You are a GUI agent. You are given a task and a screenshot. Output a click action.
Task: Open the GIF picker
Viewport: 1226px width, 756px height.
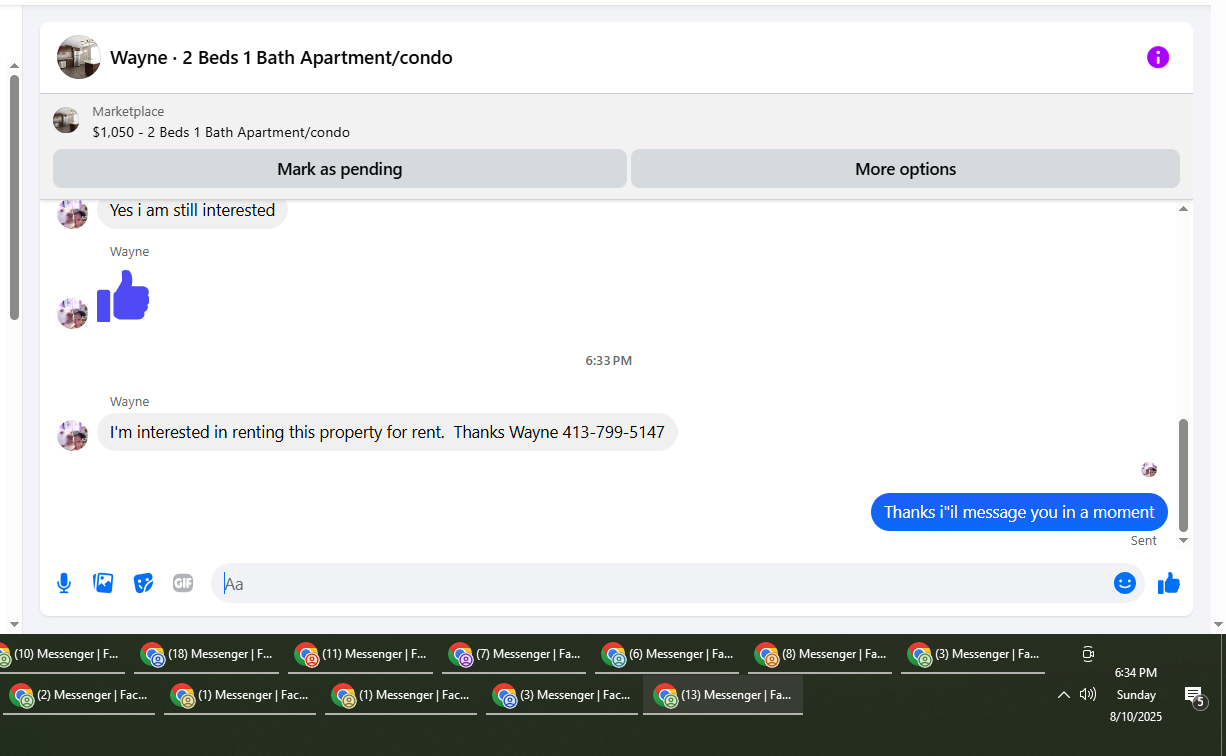coord(183,583)
